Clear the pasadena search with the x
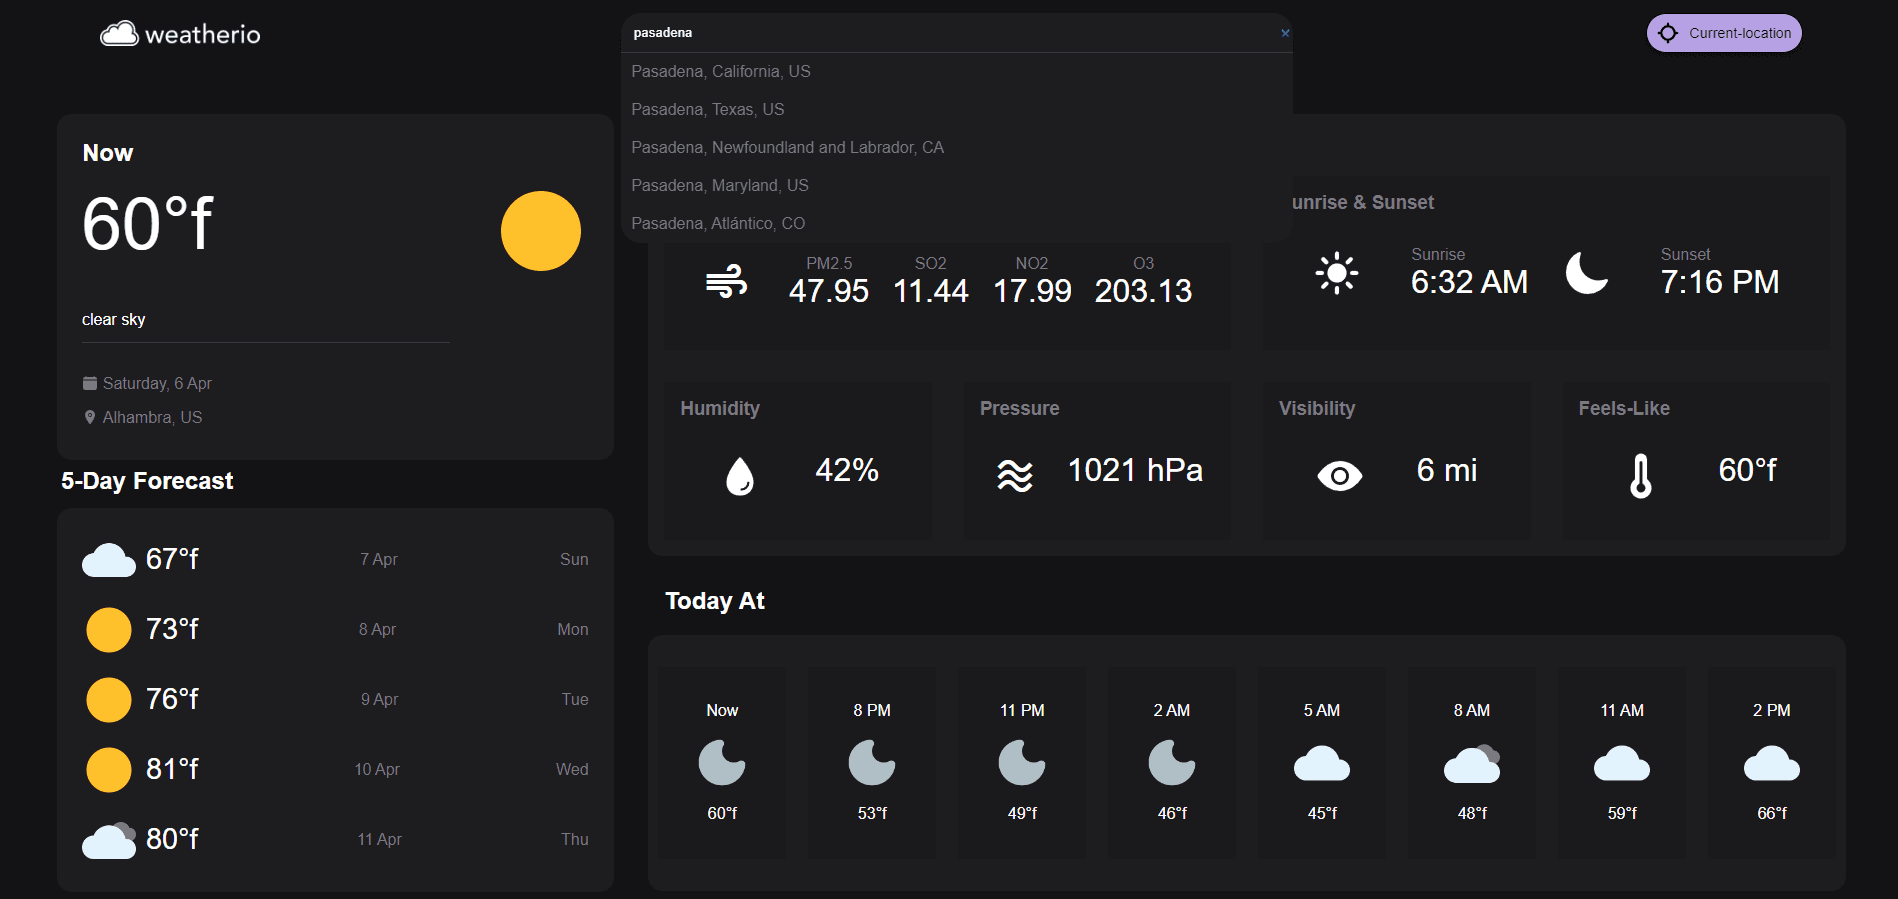 click(x=1285, y=33)
